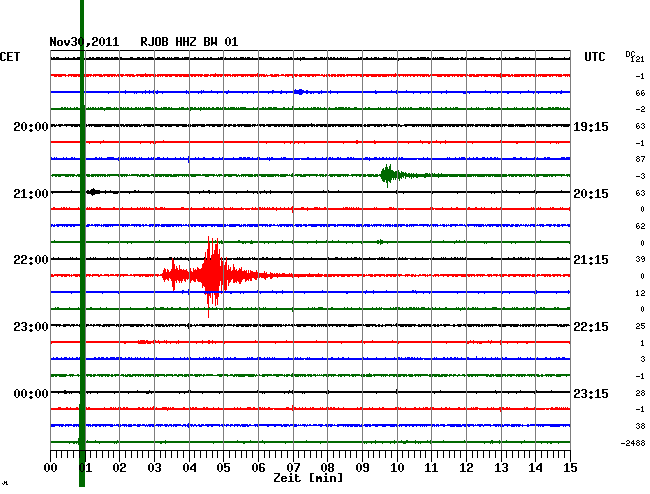Click the green seismic event near minute 10
The image size is (650, 494).
click(394, 175)
